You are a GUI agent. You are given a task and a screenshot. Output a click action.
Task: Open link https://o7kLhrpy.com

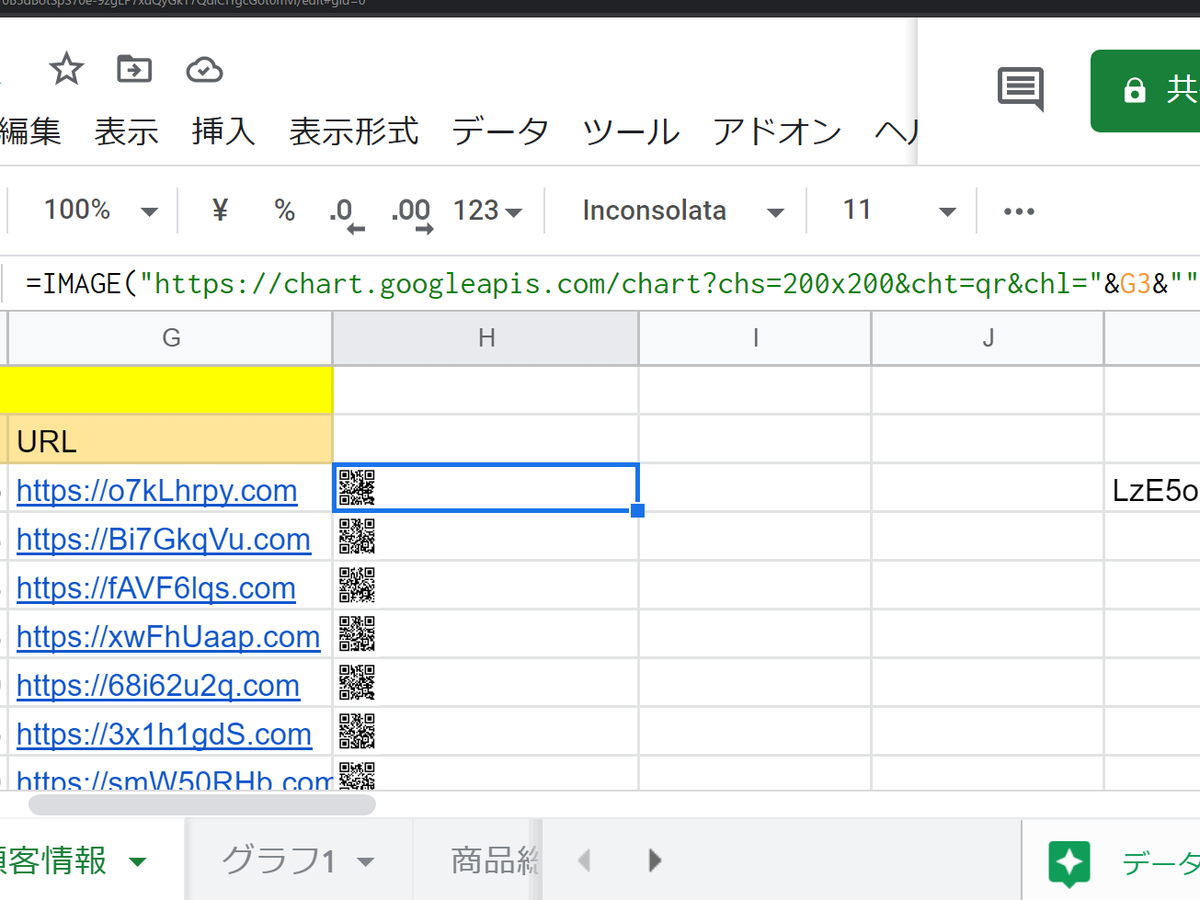click(157, 490)
